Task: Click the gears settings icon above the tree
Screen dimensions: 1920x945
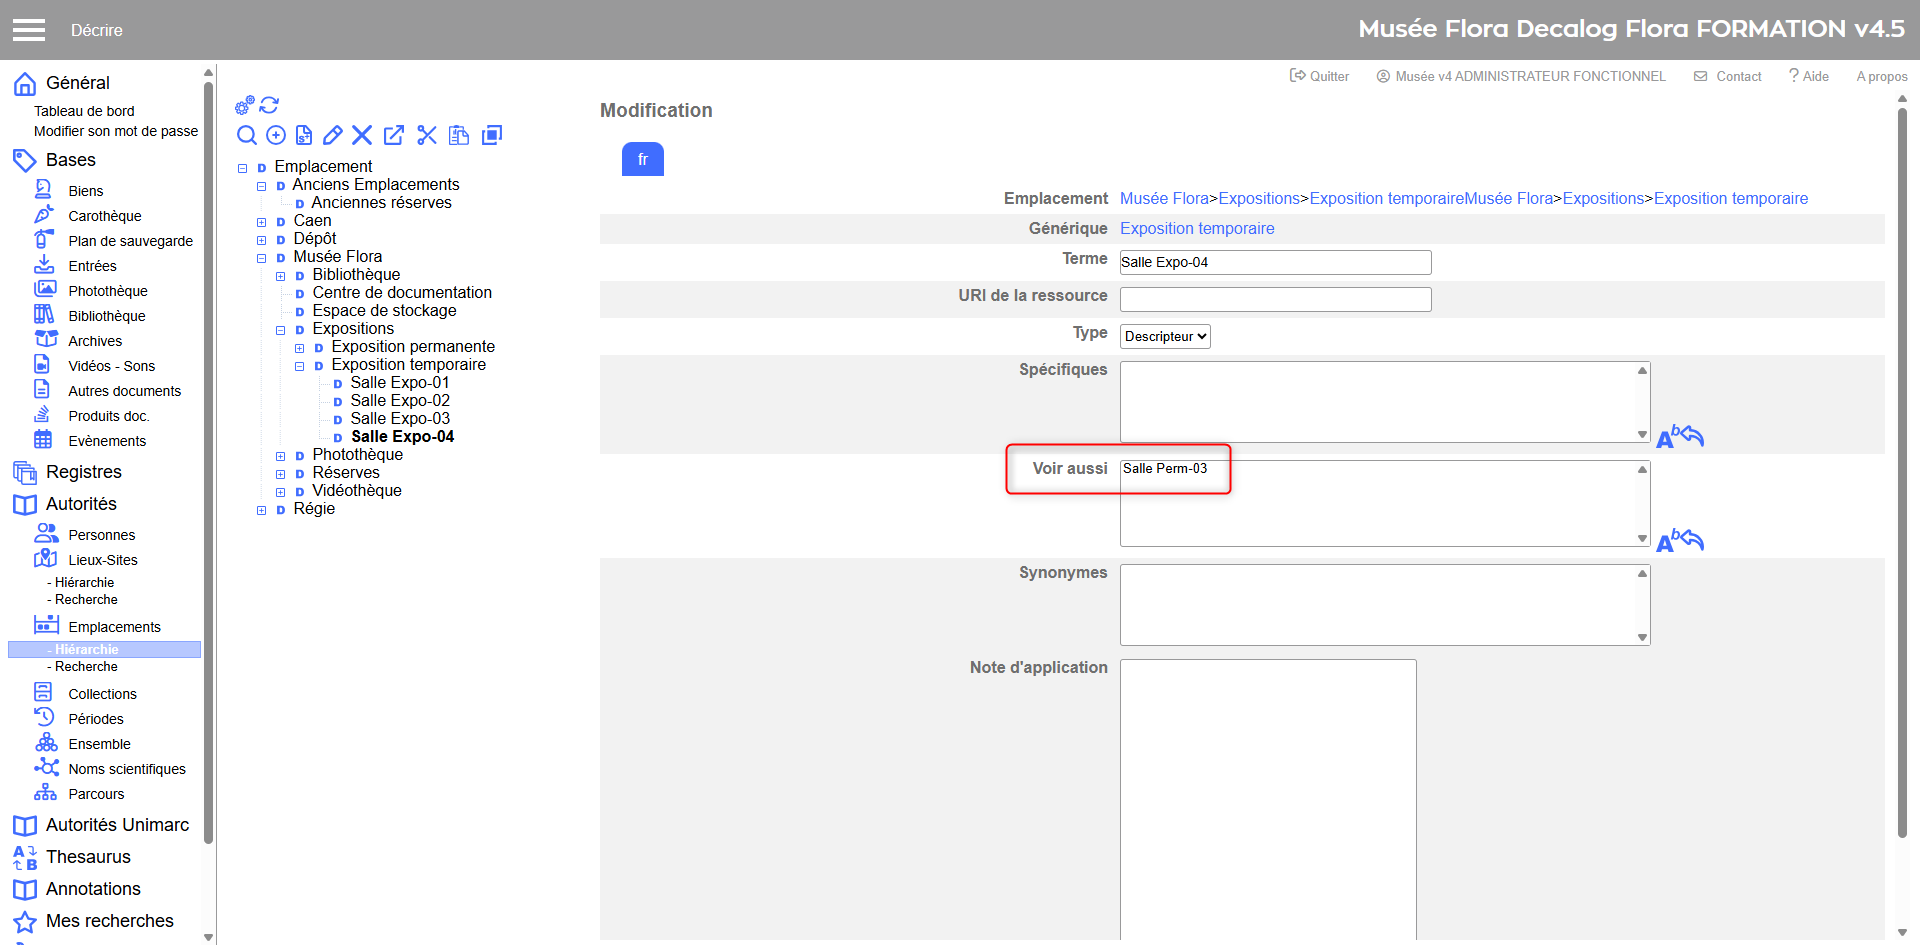Action: 244,105
